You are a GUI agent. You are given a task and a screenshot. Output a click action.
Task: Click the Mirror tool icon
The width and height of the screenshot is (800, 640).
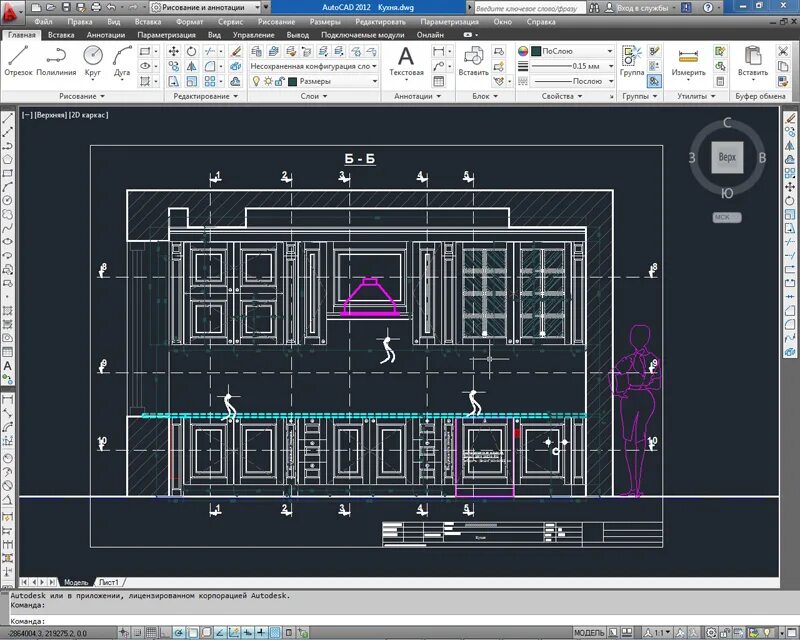191,66
